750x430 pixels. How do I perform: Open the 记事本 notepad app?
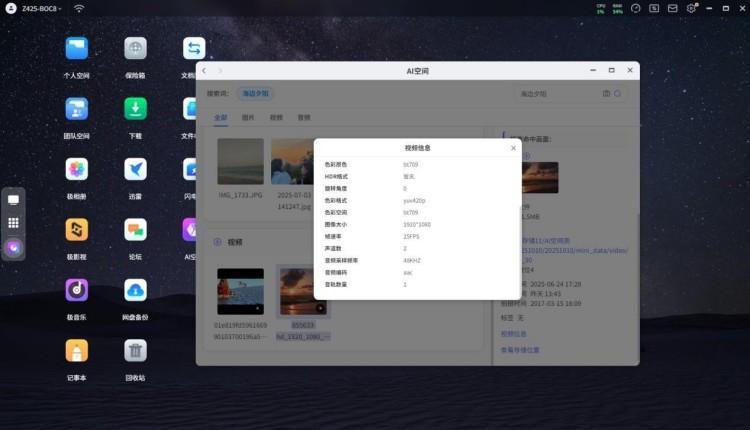pos(77,350)
